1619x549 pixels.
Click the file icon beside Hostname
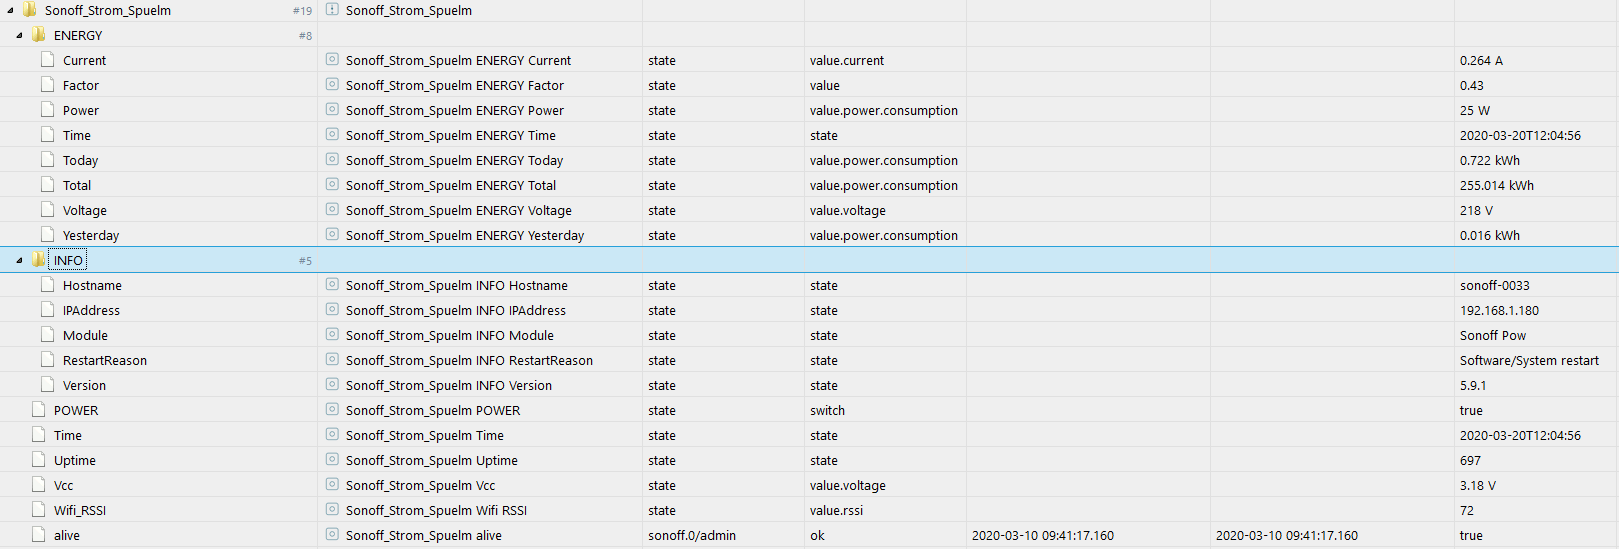click(x=48, y=285)
